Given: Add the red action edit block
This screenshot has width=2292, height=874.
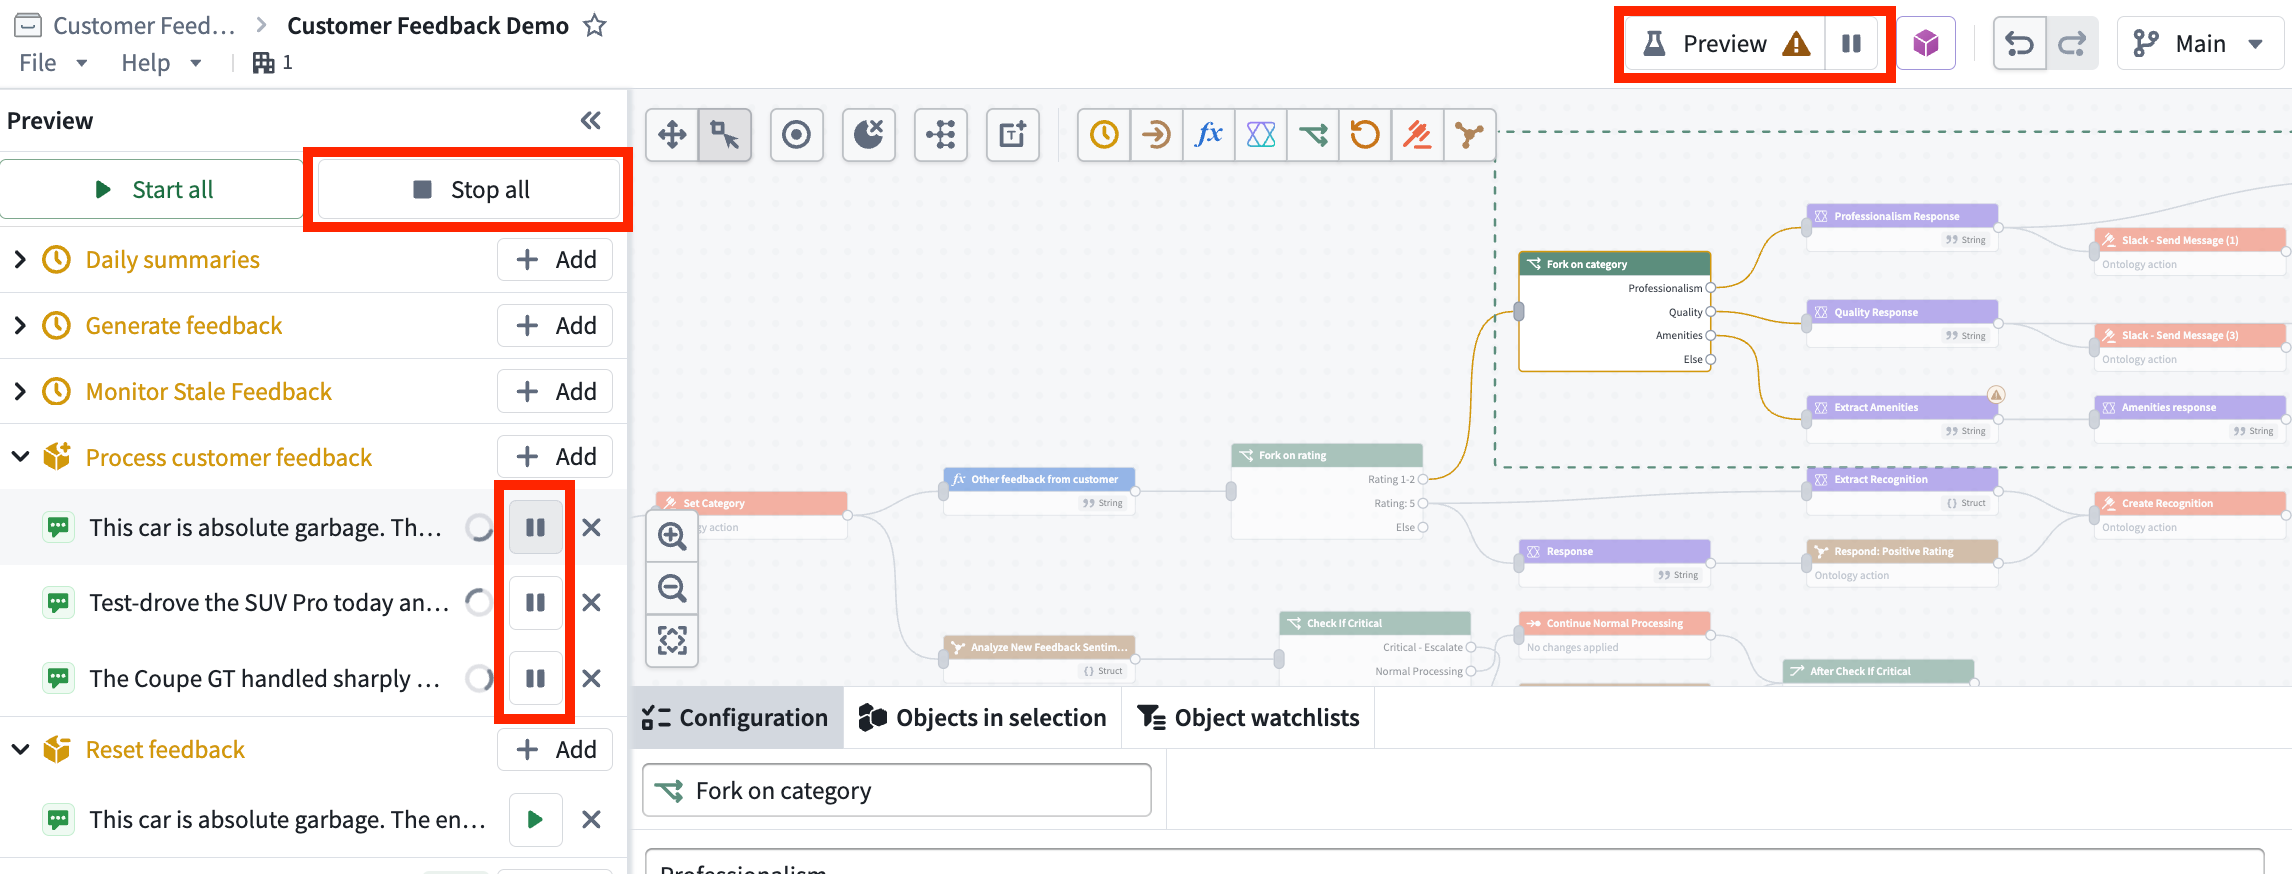Looking at the screenshot, I should tap(1417, 135).
